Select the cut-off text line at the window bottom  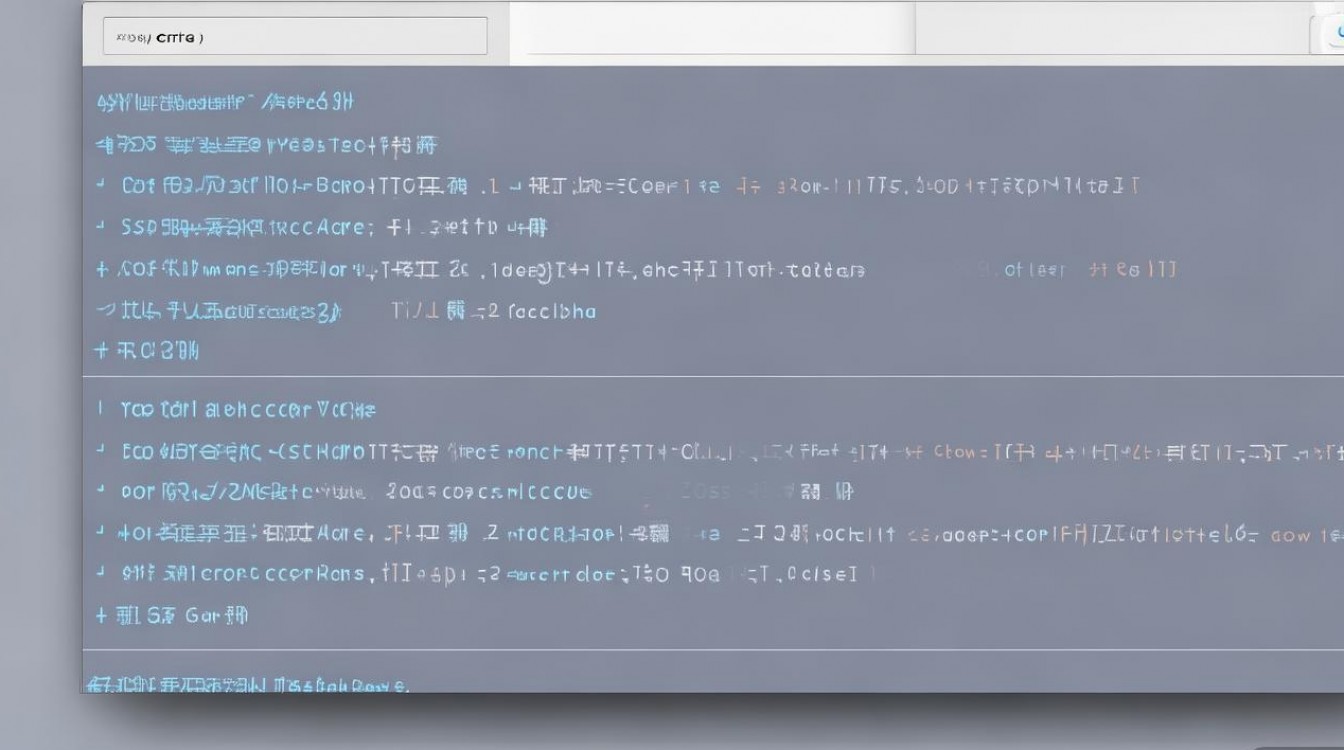pyautogui.click(x=247, y=685)
